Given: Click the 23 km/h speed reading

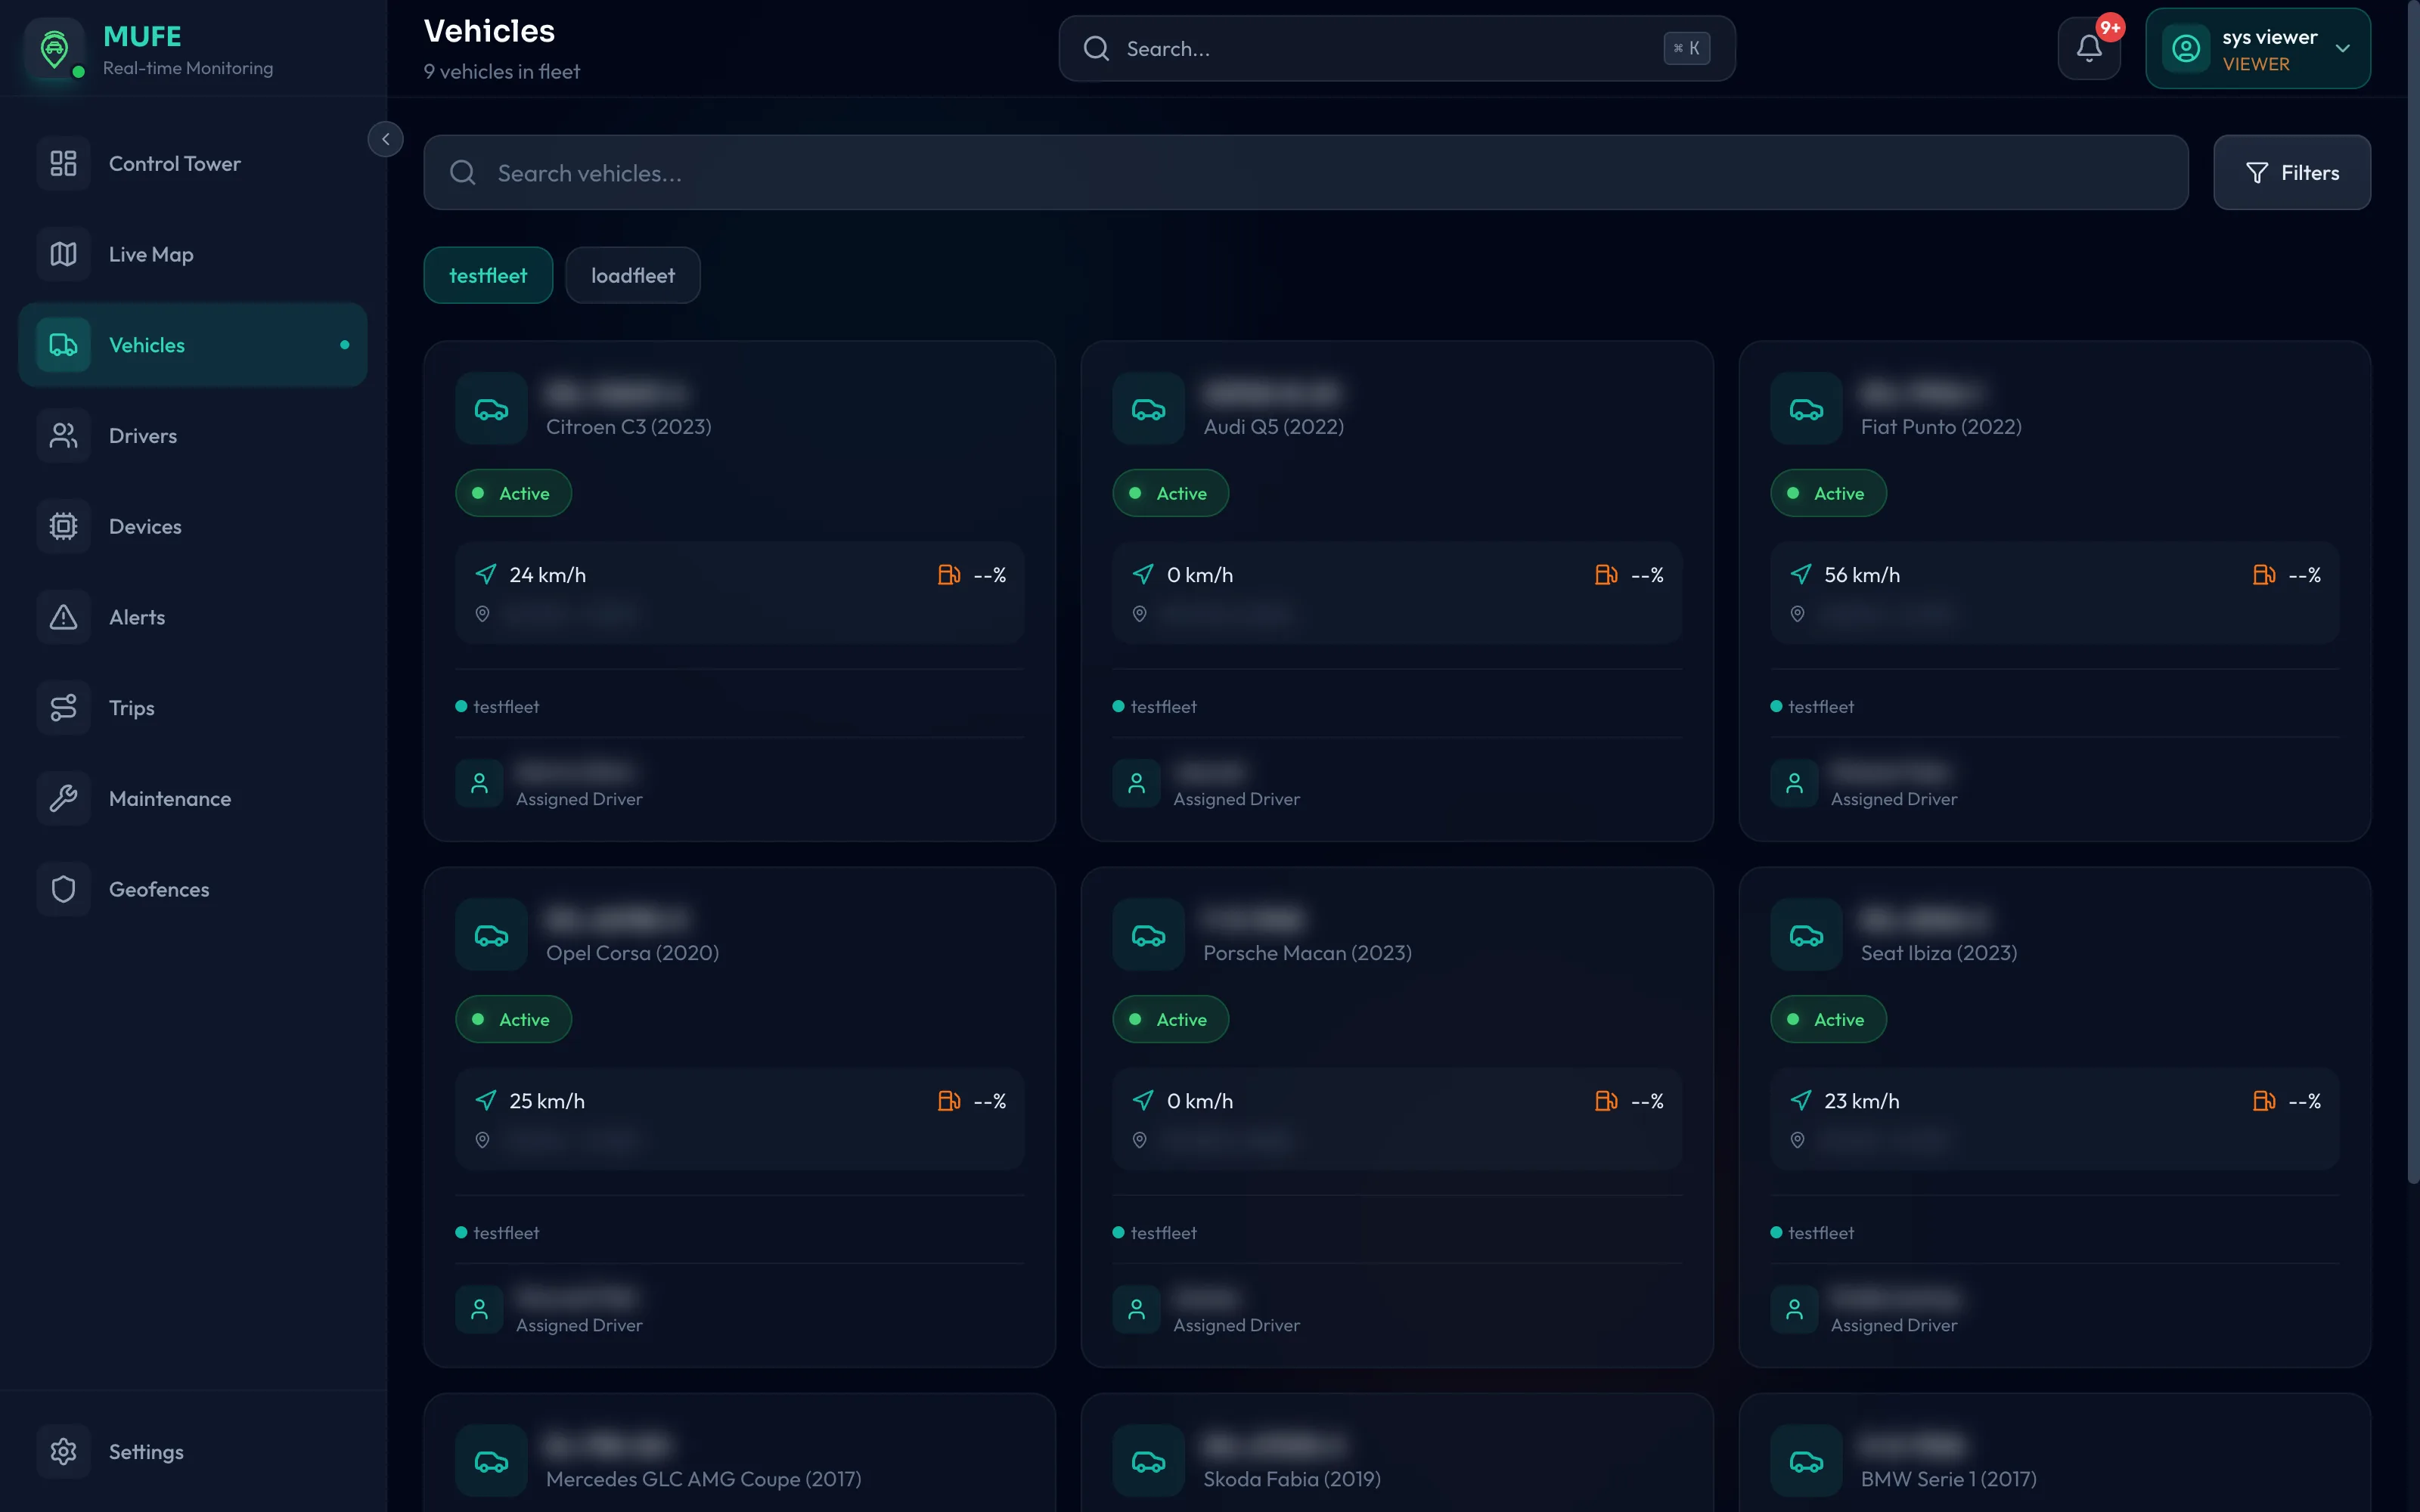Looking at the screenshot, I should click(1862, 1101).
